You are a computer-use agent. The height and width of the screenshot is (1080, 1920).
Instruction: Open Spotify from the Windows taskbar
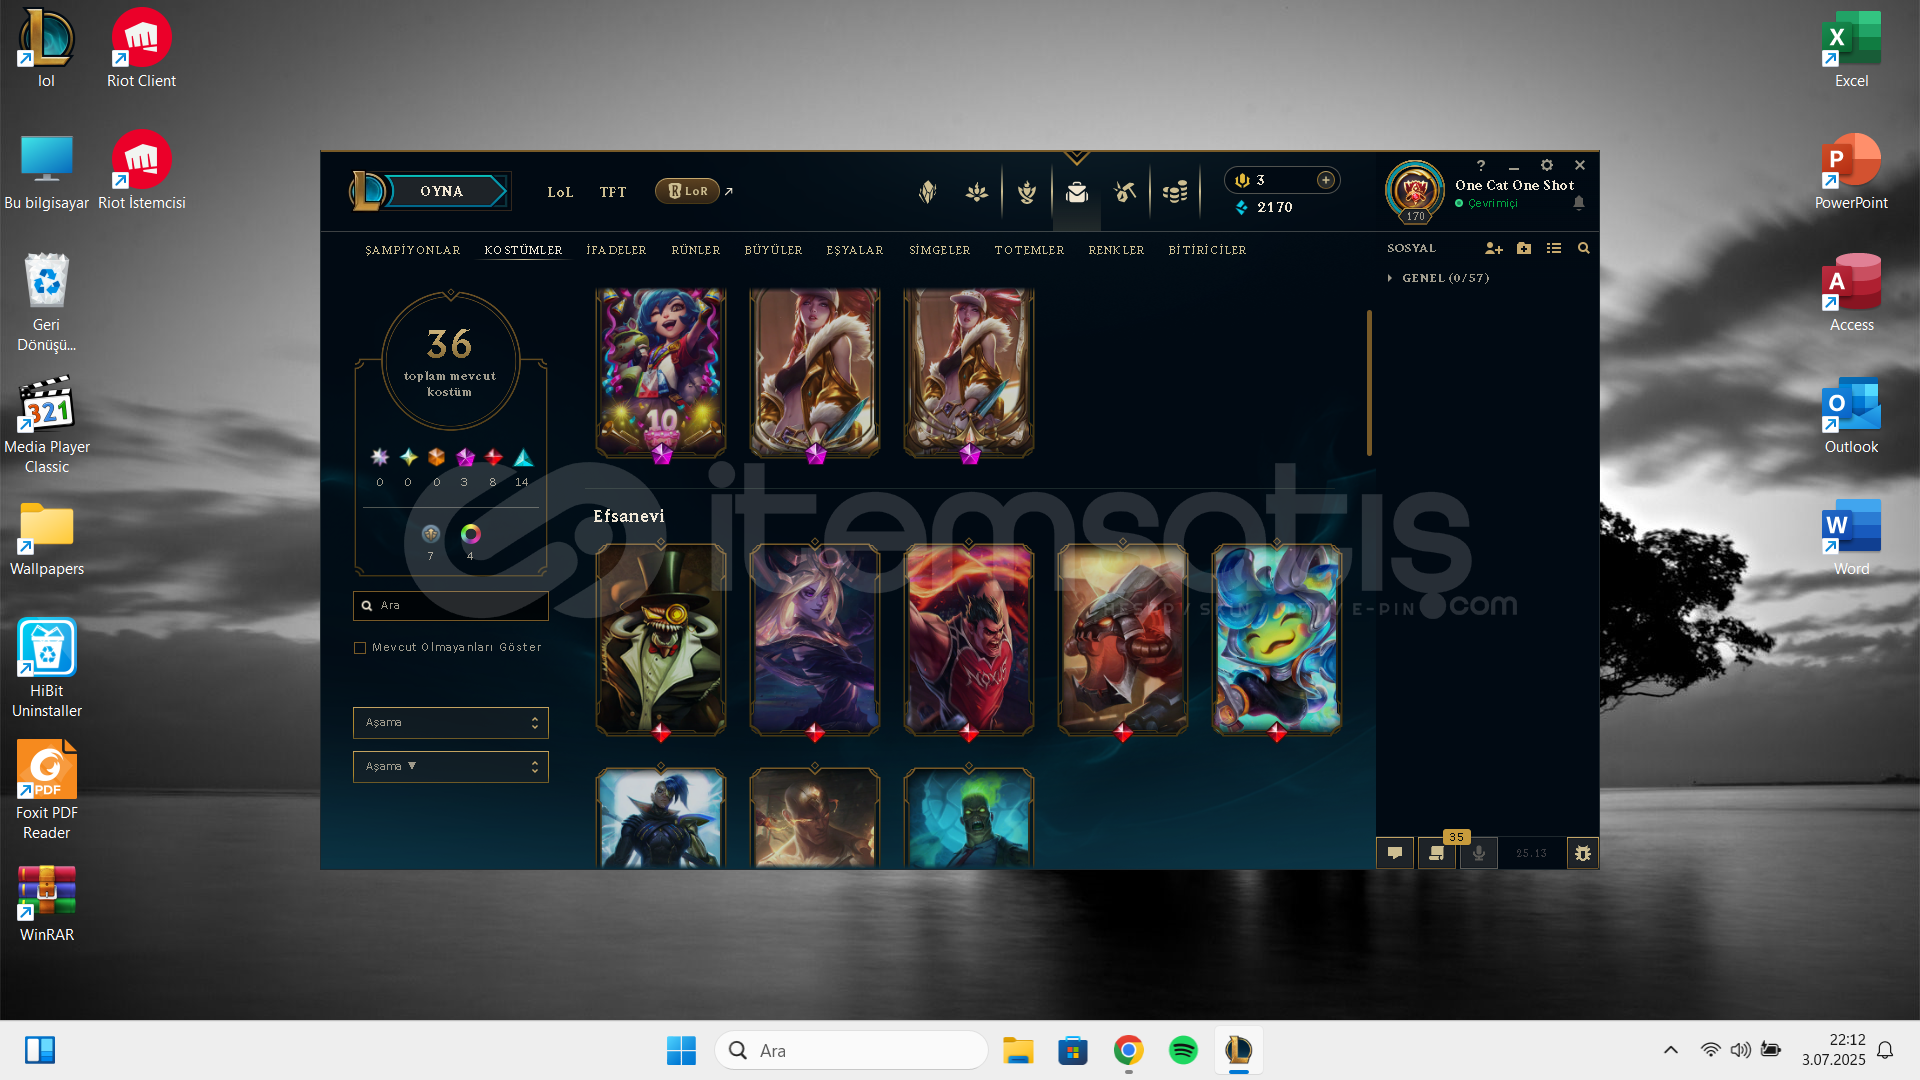(1183, 1050)
